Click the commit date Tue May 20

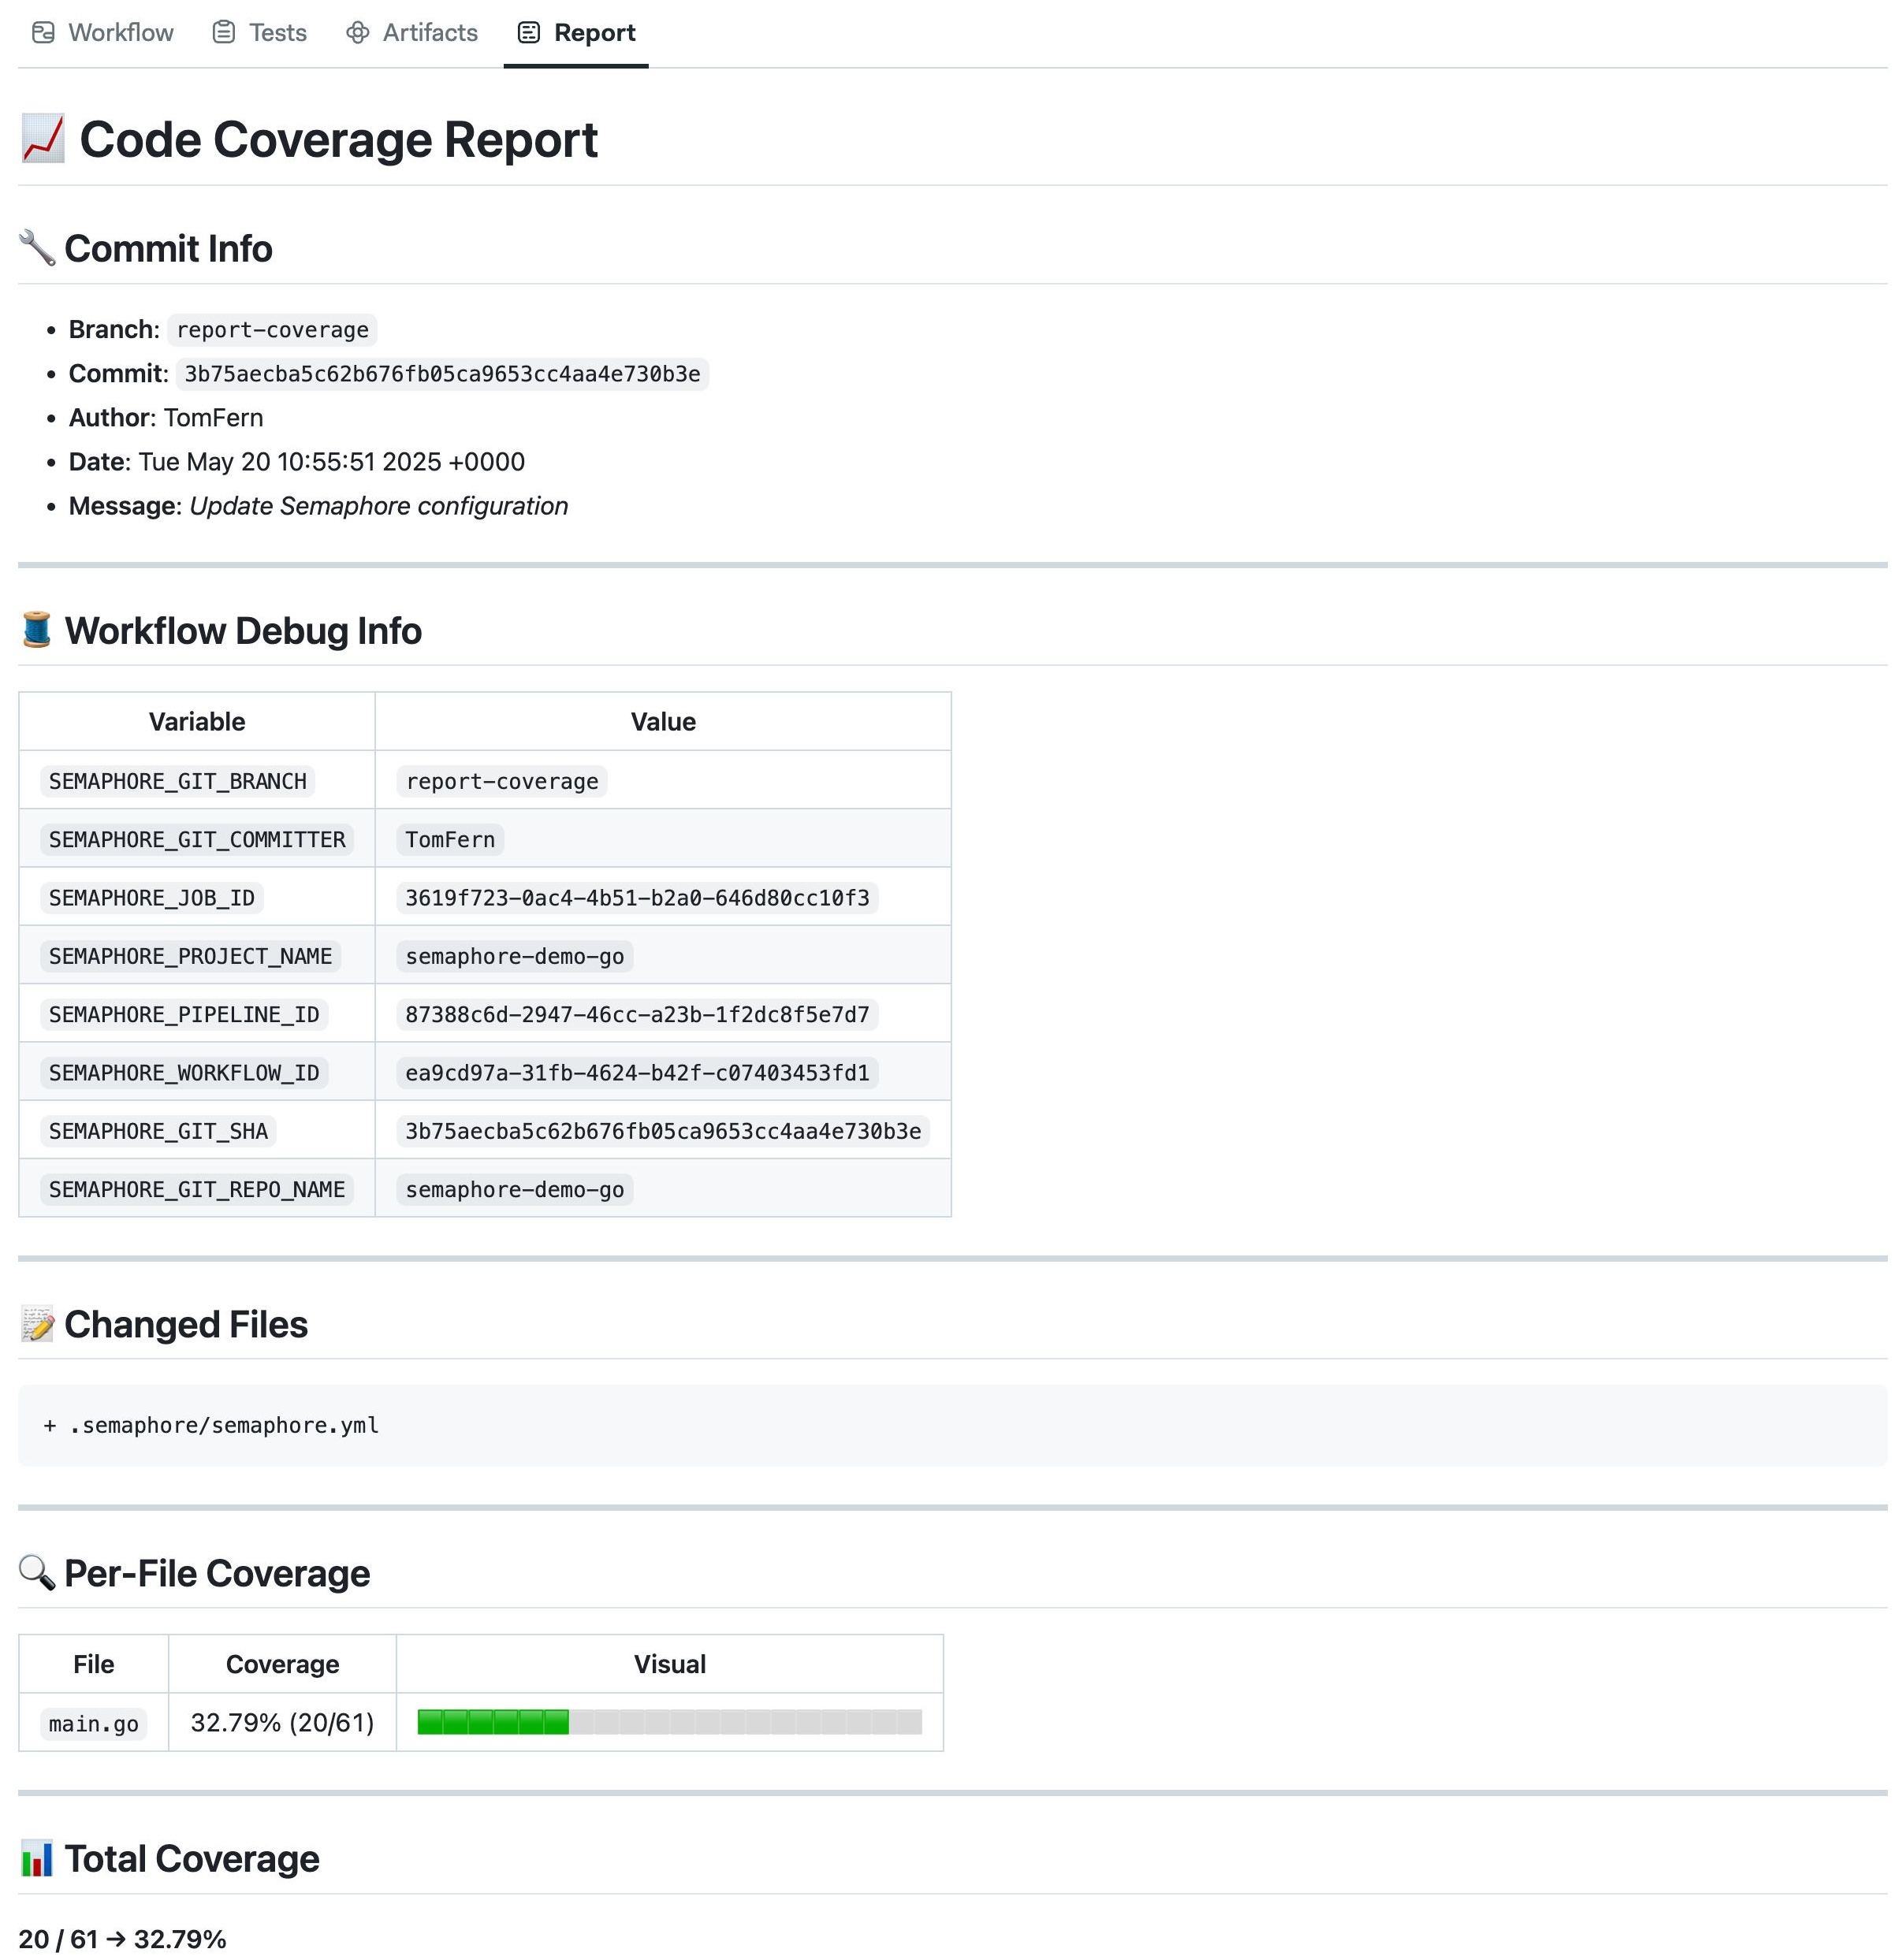tap(331, 462)
